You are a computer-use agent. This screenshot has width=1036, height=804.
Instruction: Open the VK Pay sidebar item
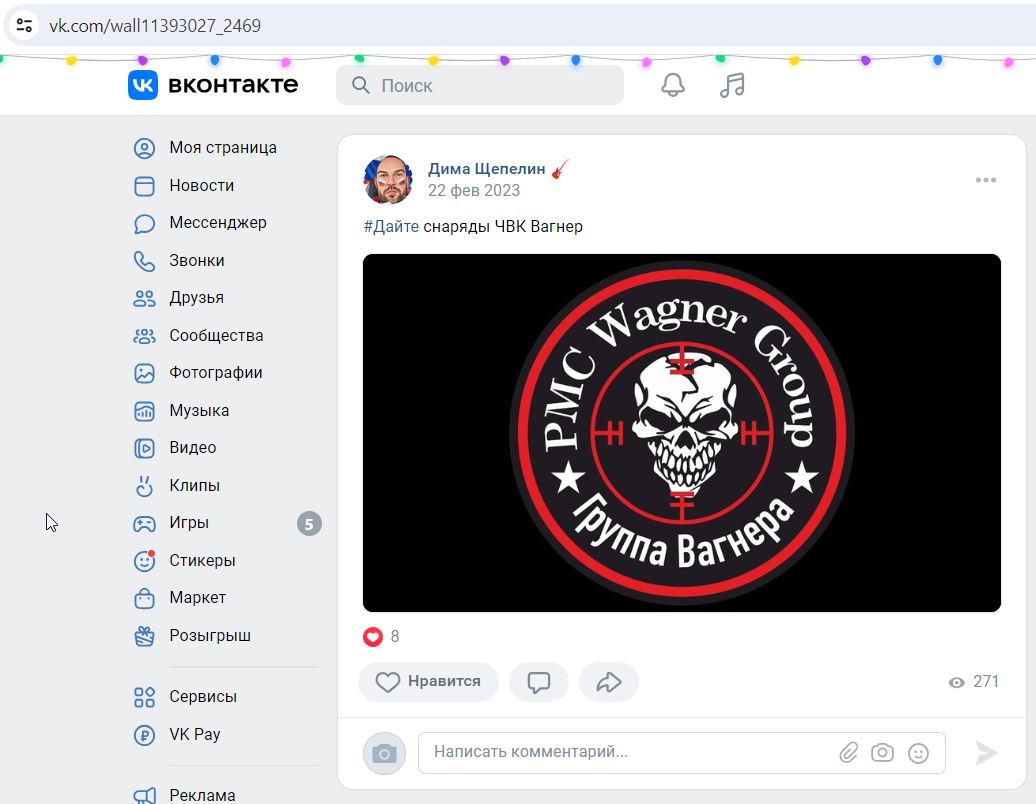tap(195, 735)
